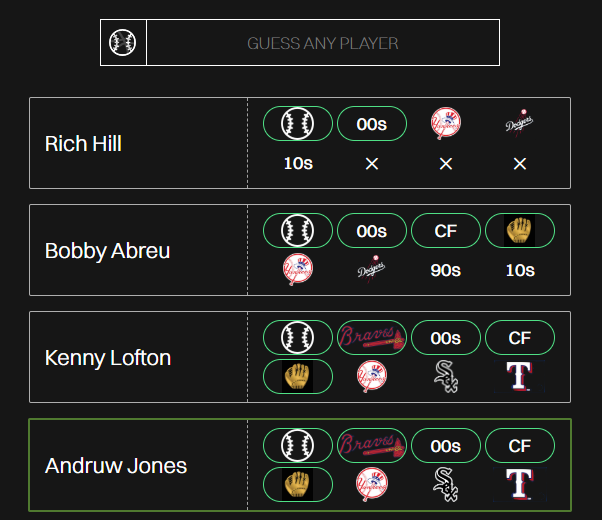The width and height of the screenshot is (602, 520).
Task: Select the CF badge in Bobby Abreu row
Action: point(446,231)
